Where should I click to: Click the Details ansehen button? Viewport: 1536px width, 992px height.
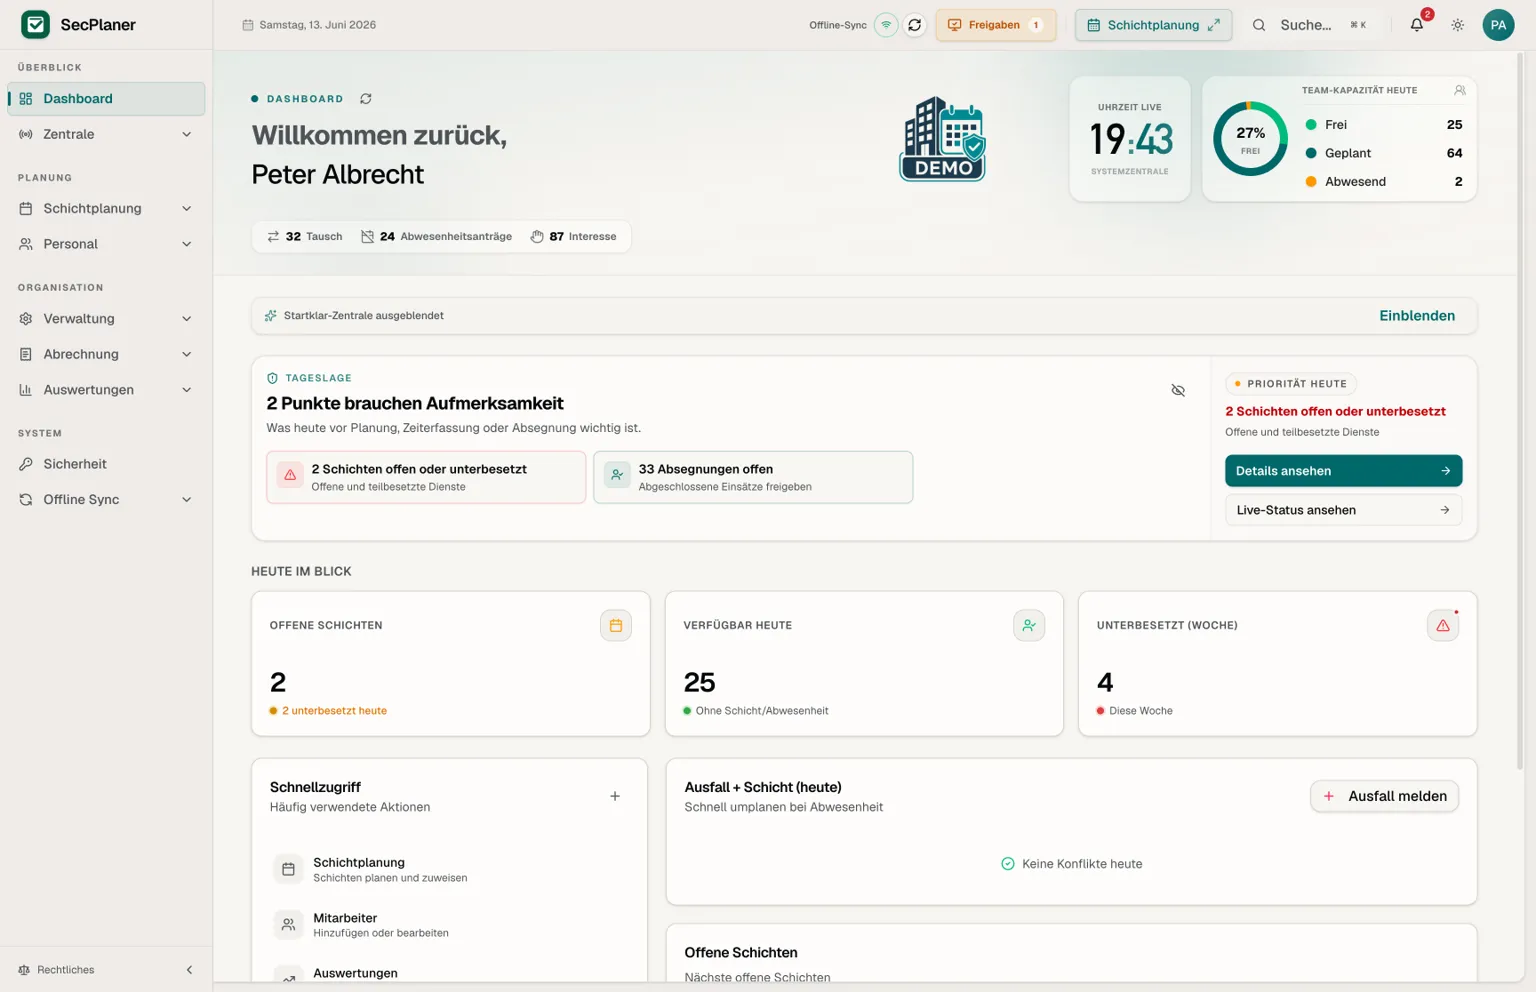point(1343,471)
